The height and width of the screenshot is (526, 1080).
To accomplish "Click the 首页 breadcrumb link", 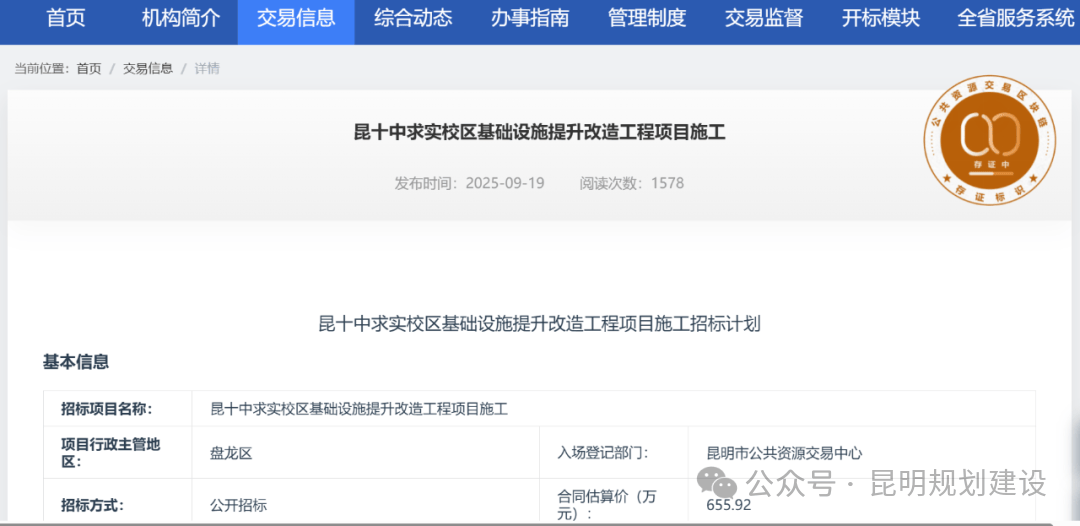I will (x=89, y=69).
